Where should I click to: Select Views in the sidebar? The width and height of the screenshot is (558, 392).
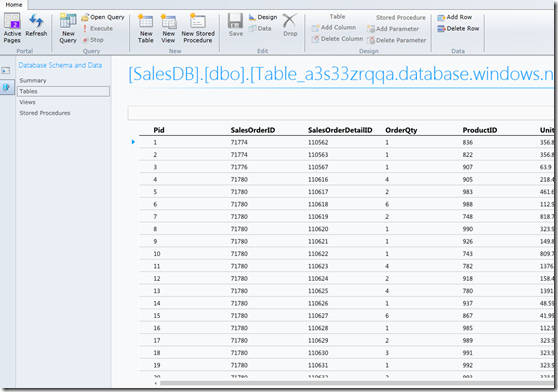coord(27,102)
